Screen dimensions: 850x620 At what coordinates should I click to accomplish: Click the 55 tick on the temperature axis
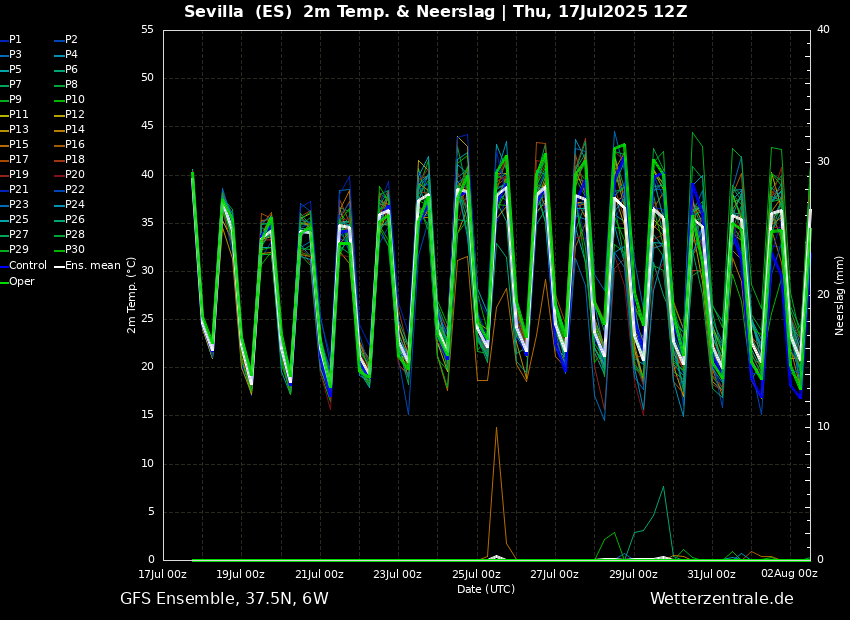(x=147, y=30)
